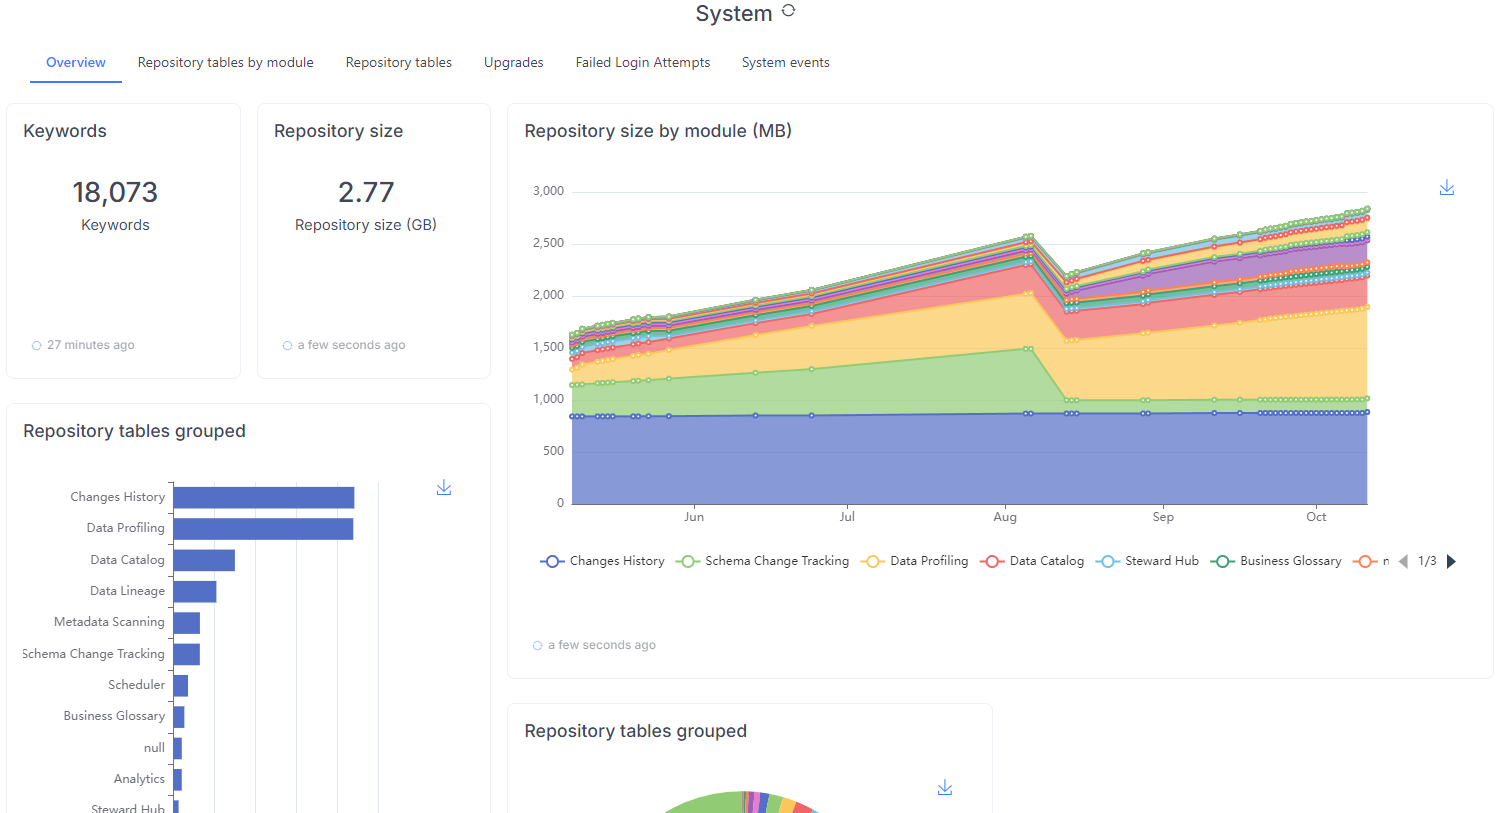Click the Scheduler bar in chart
This screenshot has width=1498, height=813.
pos(181,686)
